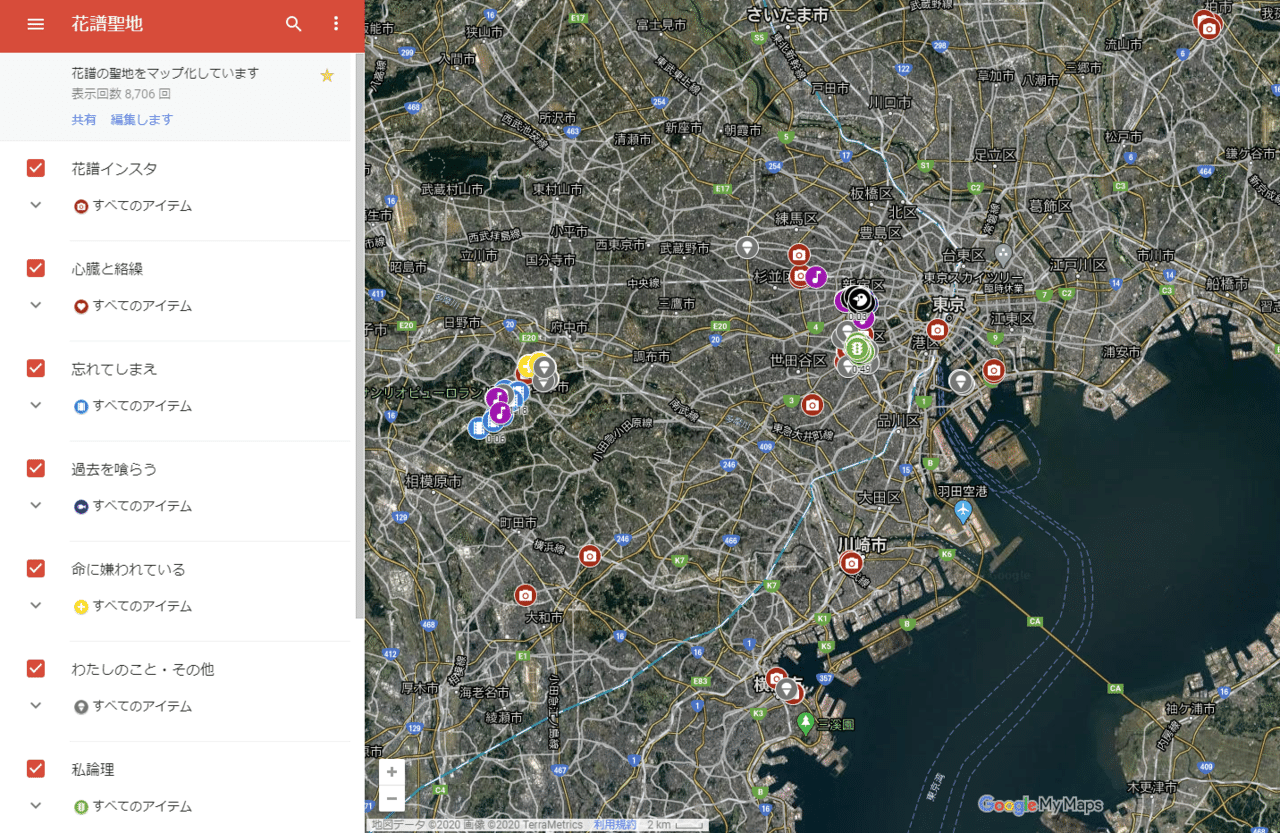Screen dimensions: 1280x833
Task: Select the camera marker above 大和市
Action: pyautogui.click(x=526, y=596)
